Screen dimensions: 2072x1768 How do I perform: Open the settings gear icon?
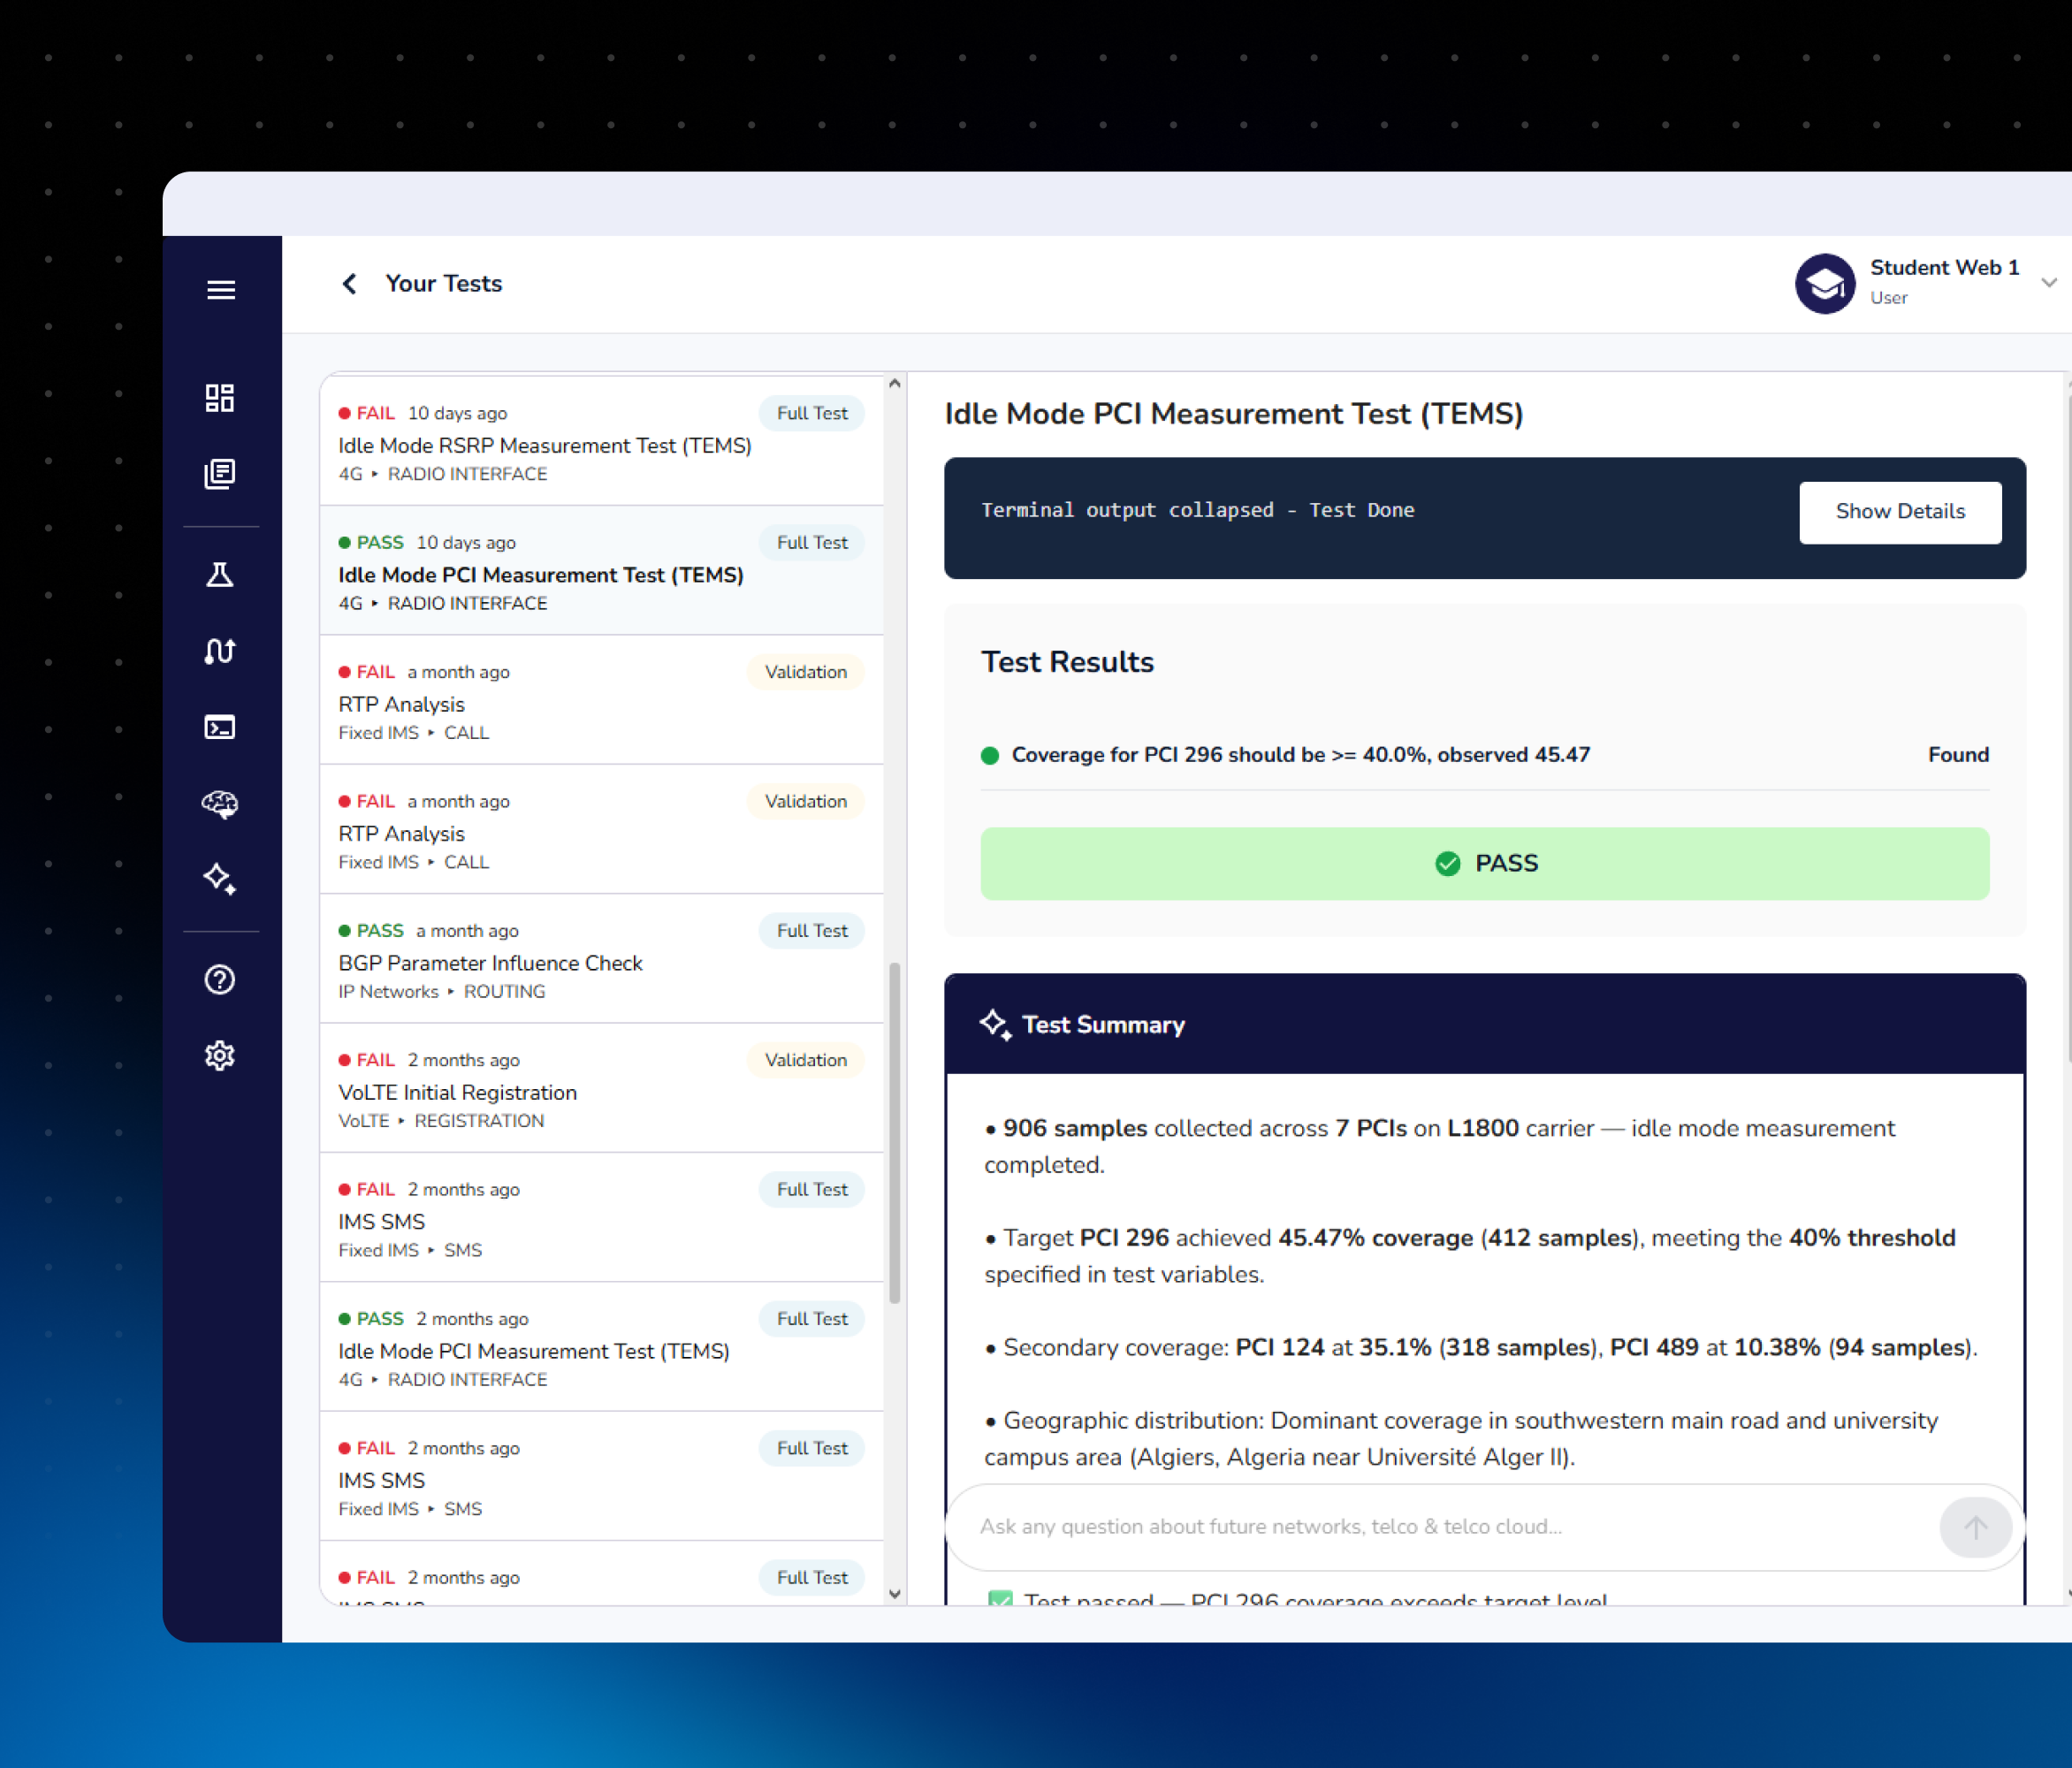pos(220,1056)
